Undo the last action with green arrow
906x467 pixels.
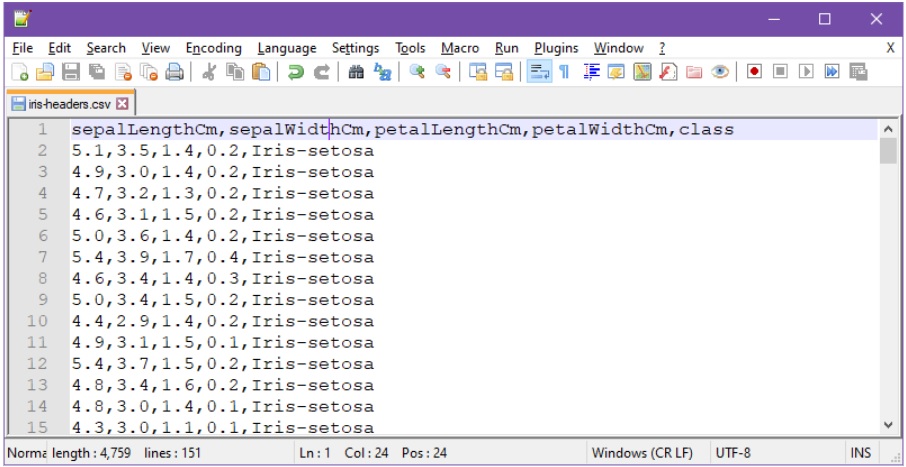coord(295,72)
